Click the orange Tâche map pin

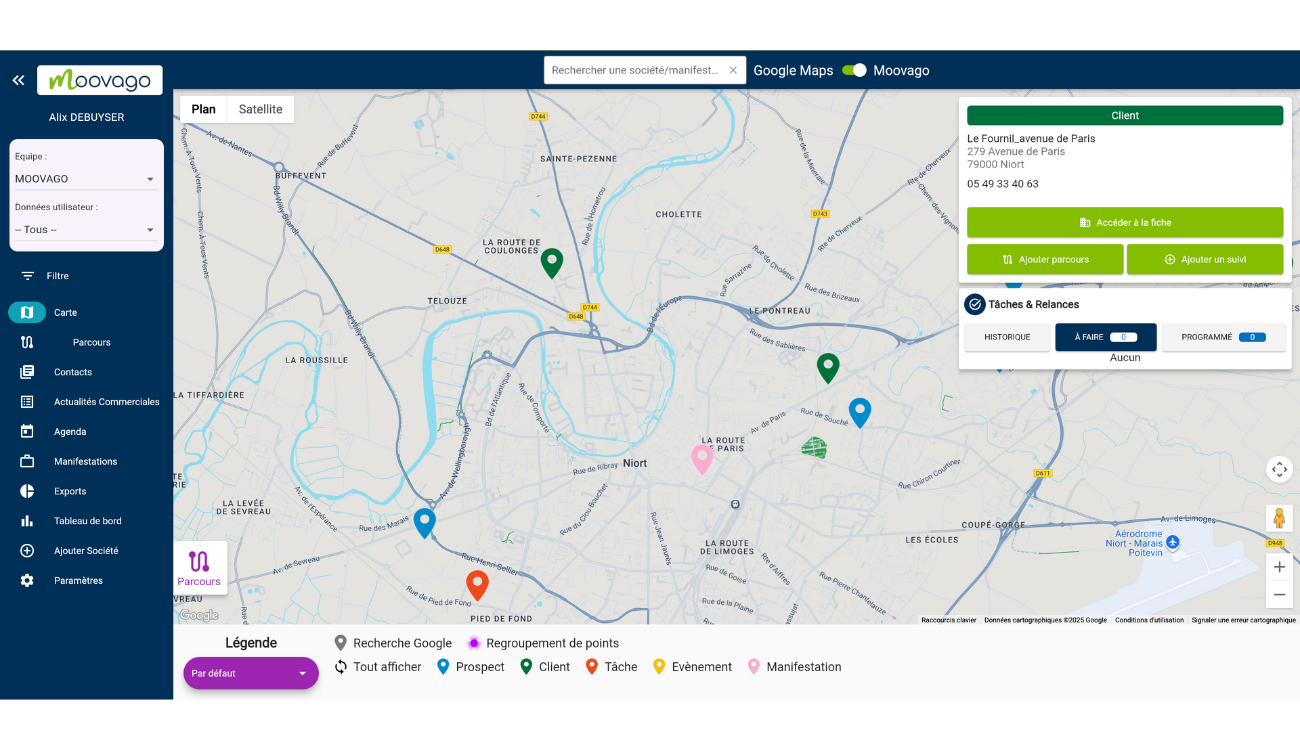[x=477, y=584]
